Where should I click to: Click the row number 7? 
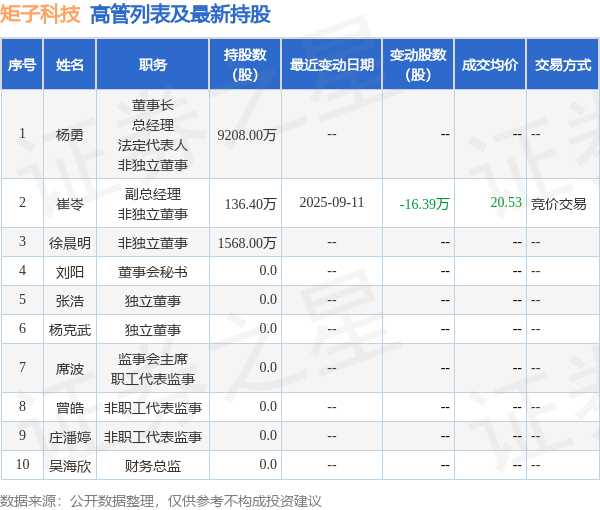22,367
